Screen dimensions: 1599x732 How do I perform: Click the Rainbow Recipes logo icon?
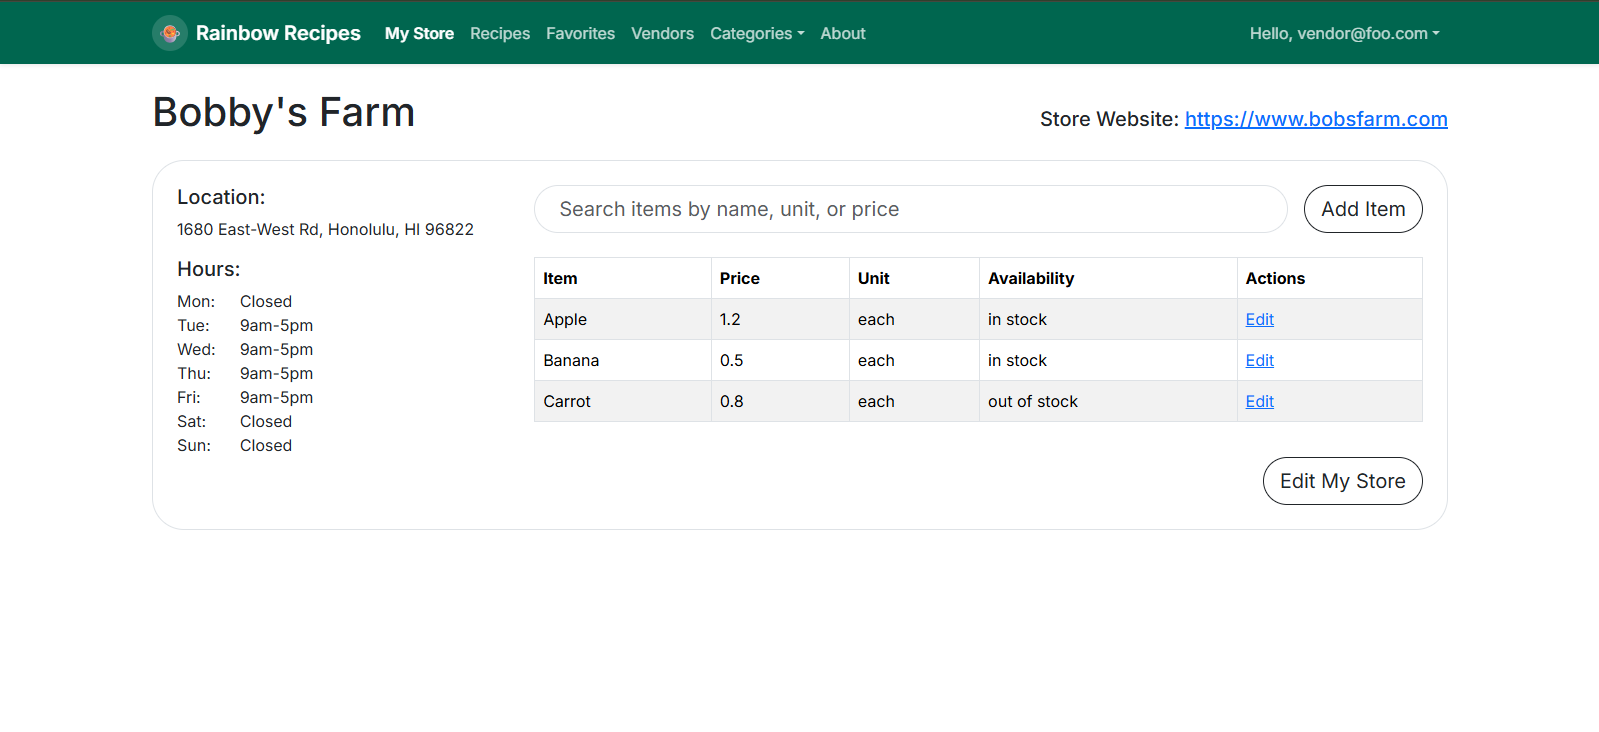170,33
